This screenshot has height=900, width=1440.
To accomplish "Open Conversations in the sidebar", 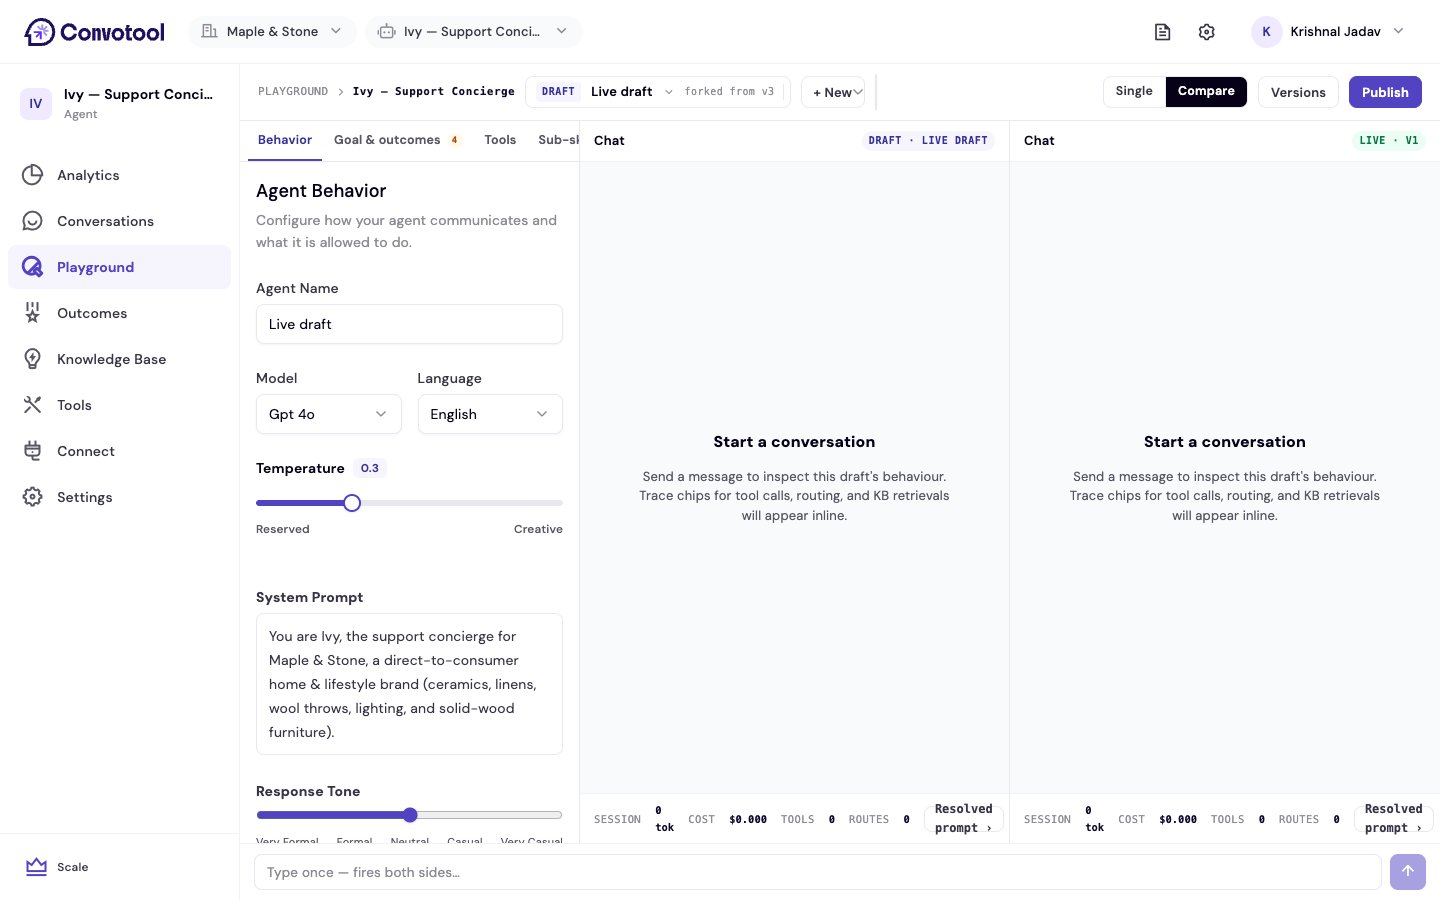I will pyautogui.click(x=120, y=221).
